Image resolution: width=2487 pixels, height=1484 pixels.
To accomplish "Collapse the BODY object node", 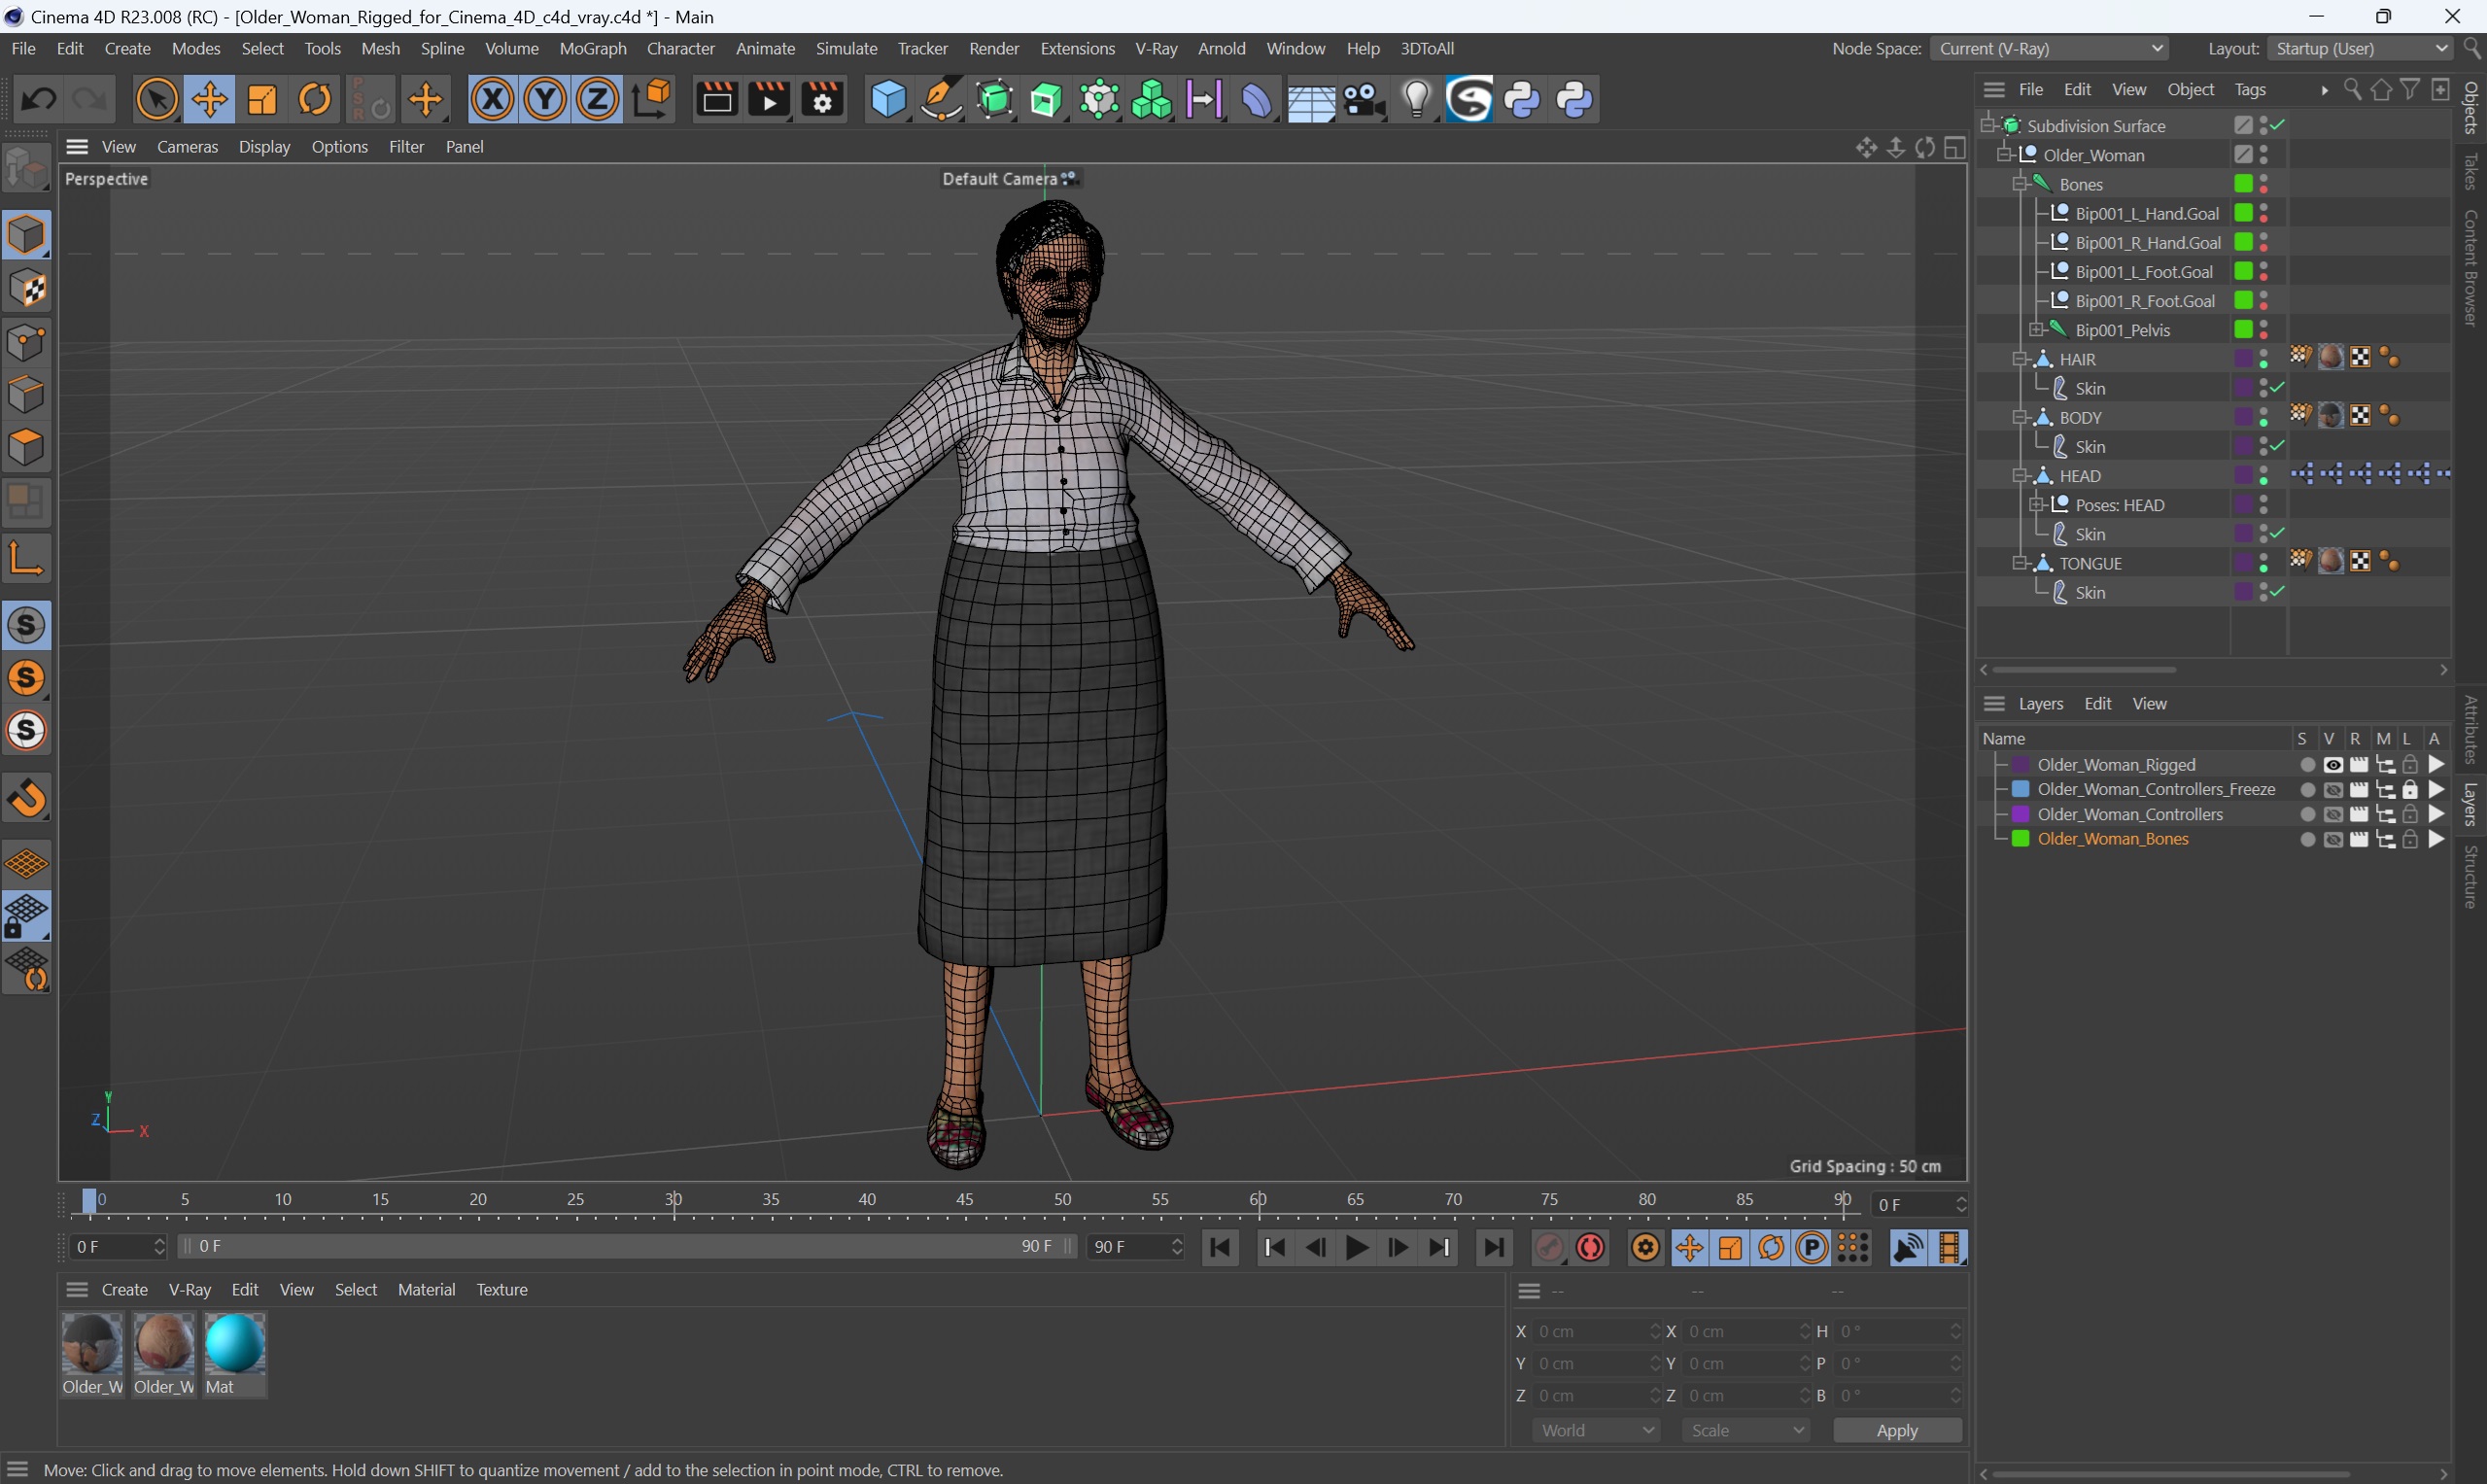I will [x=2020, y=418].
